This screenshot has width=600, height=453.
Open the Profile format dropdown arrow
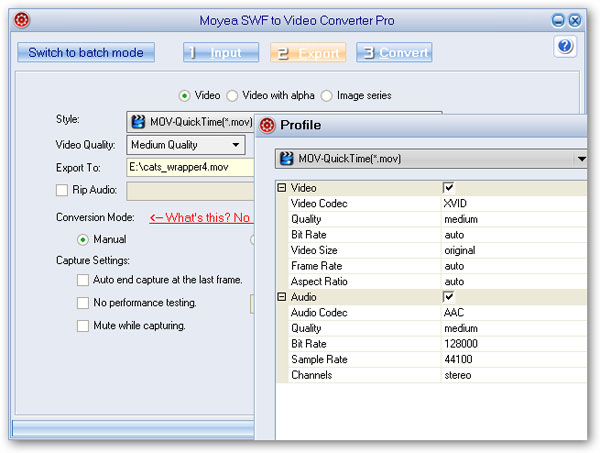(581, 158)
